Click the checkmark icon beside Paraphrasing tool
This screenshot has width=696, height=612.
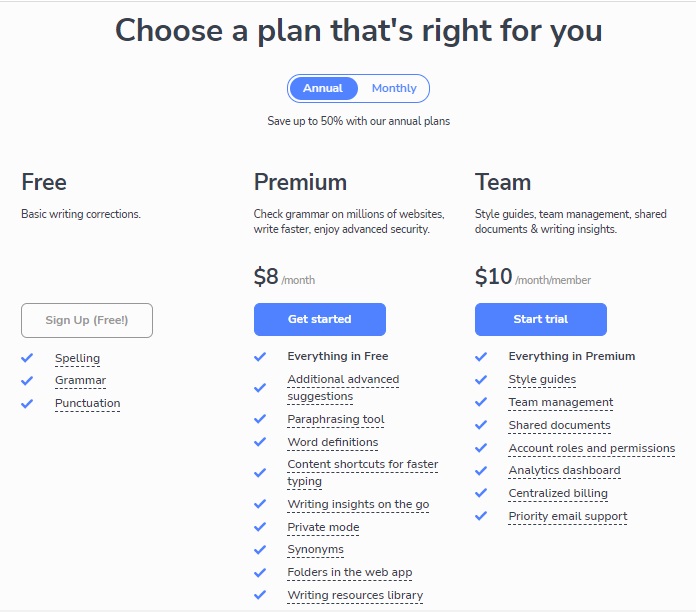pyautogui.click(x=260, y=419)
